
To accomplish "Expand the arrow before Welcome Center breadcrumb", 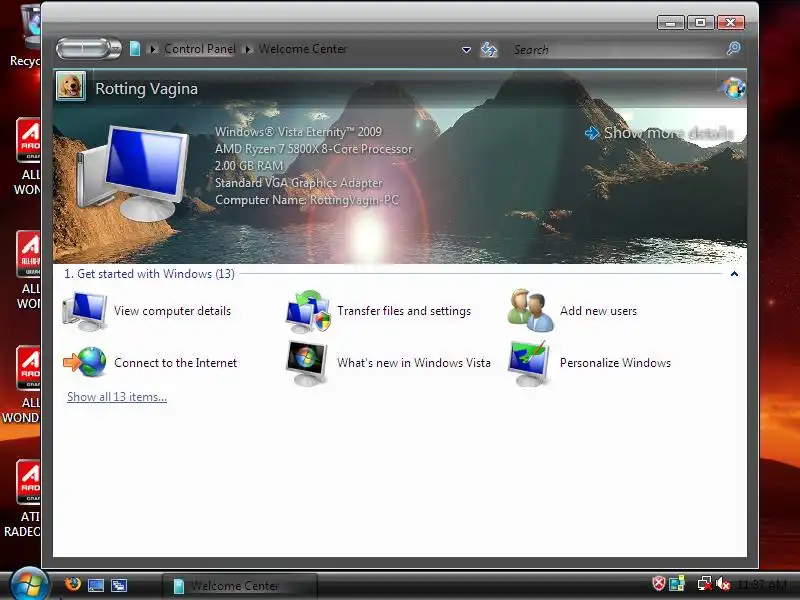I will click(247, 49).
